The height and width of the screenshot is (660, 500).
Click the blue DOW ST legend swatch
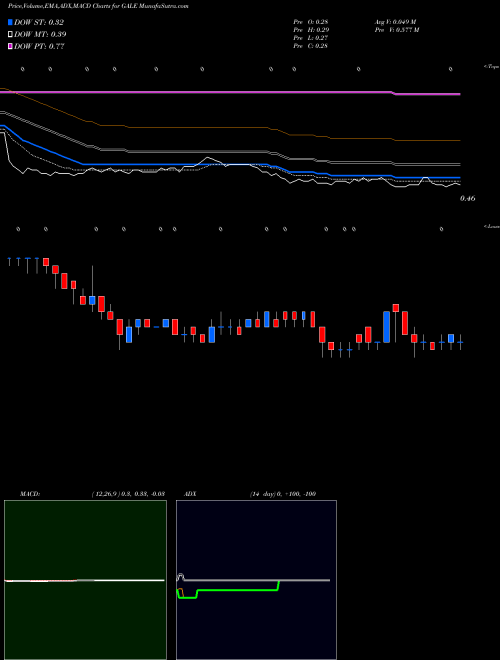tap(10, 22)
